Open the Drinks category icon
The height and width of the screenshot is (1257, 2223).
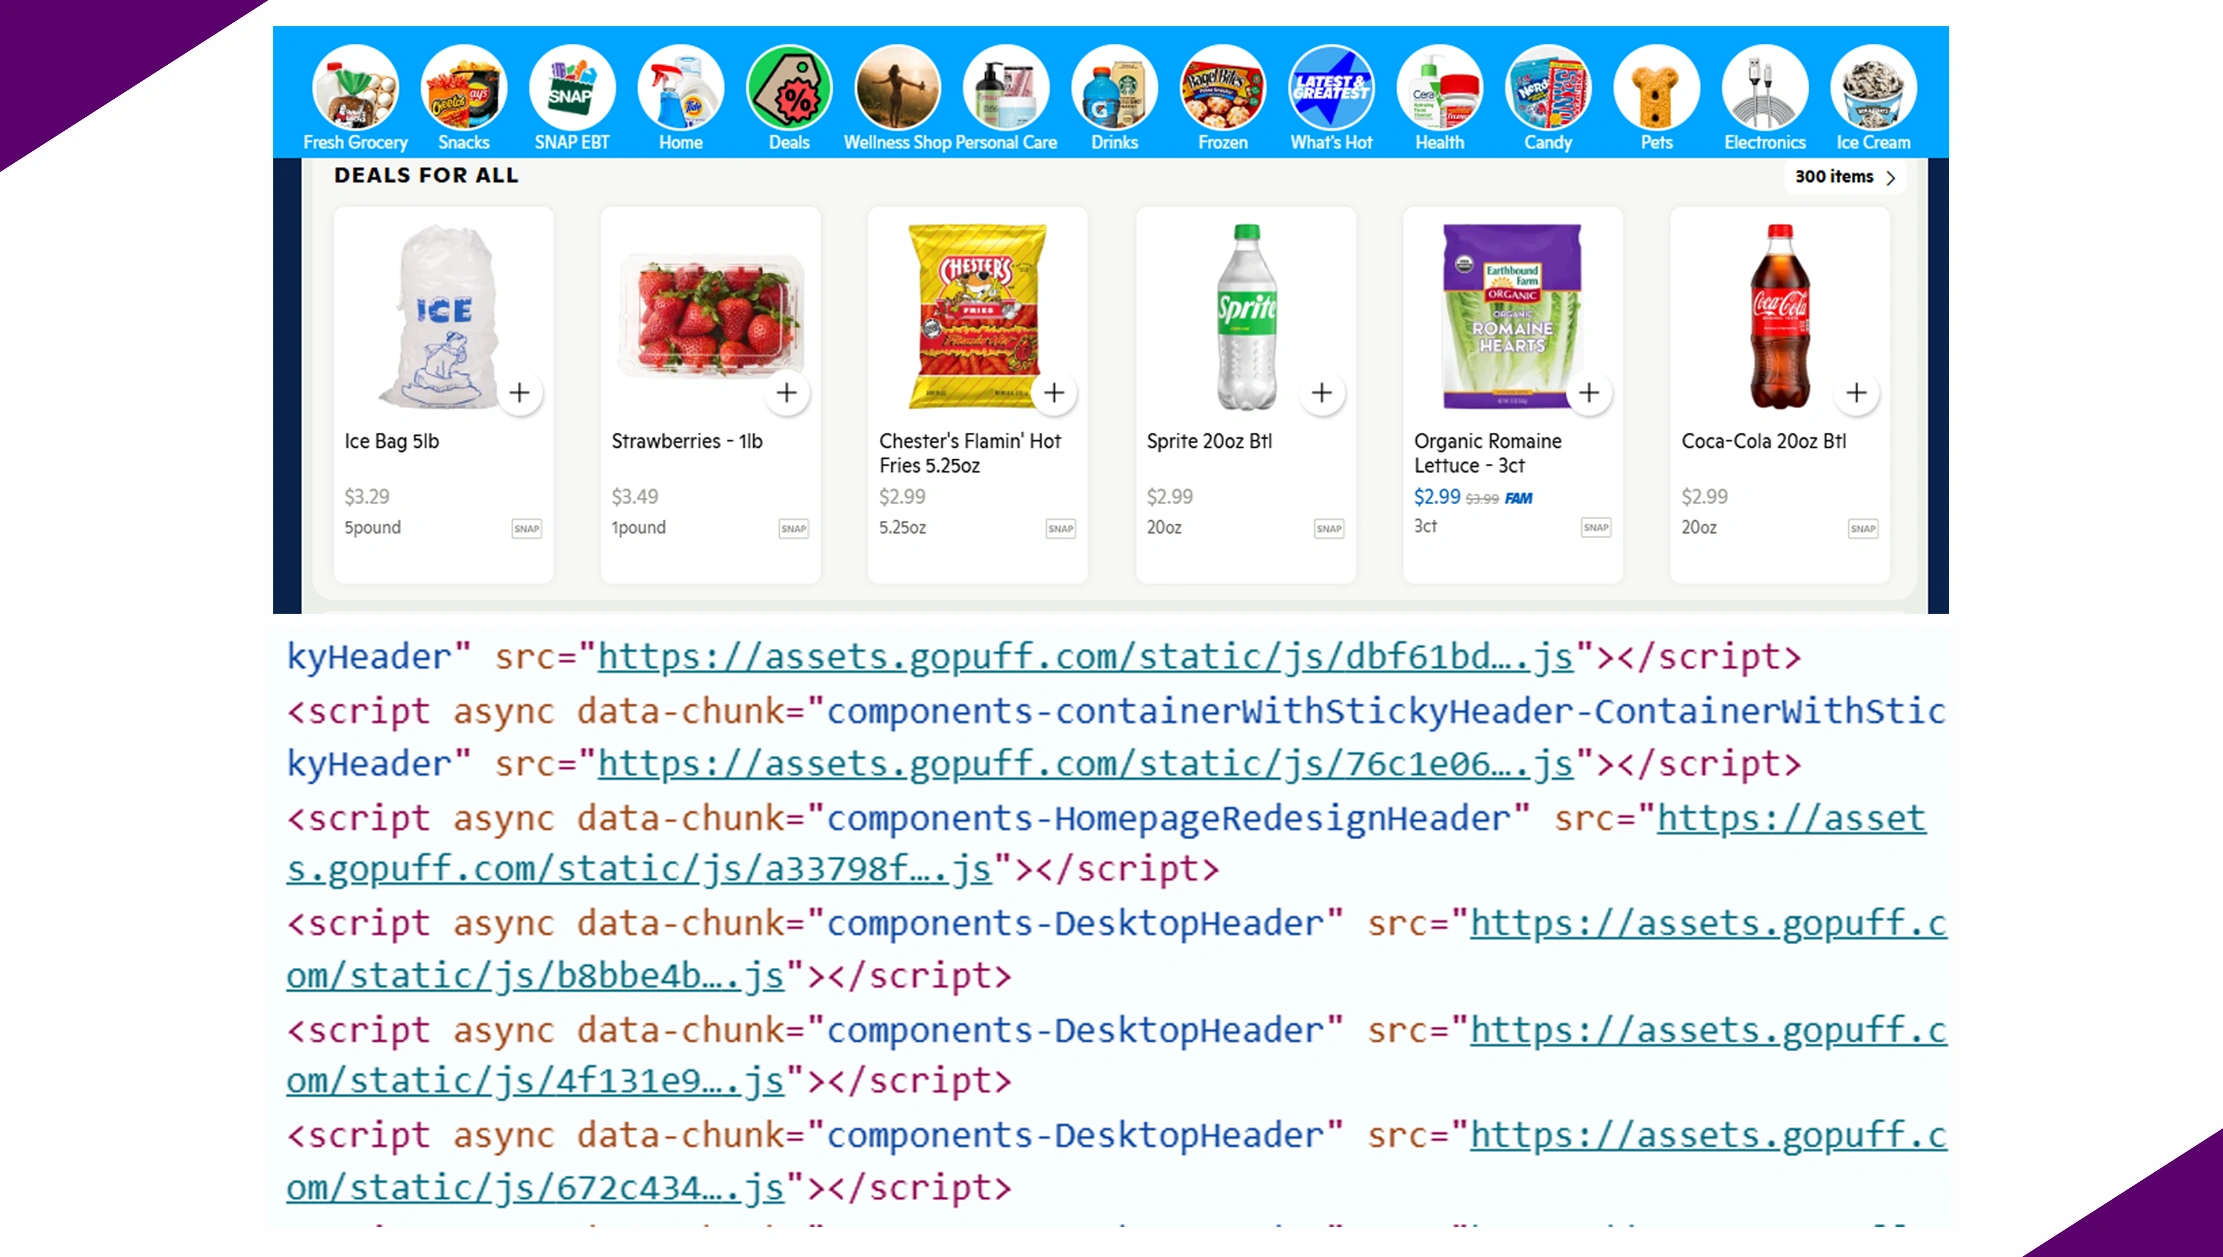pos(1114,88)
